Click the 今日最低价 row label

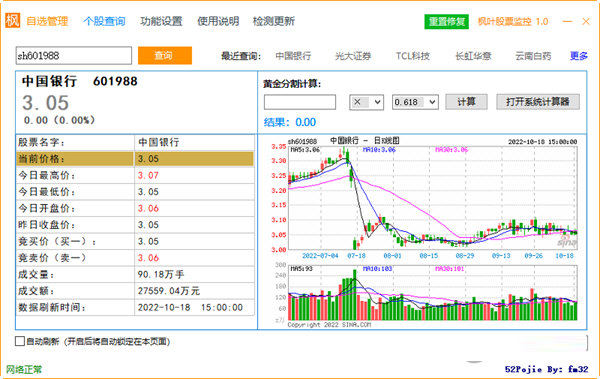(x=47, y=192)
